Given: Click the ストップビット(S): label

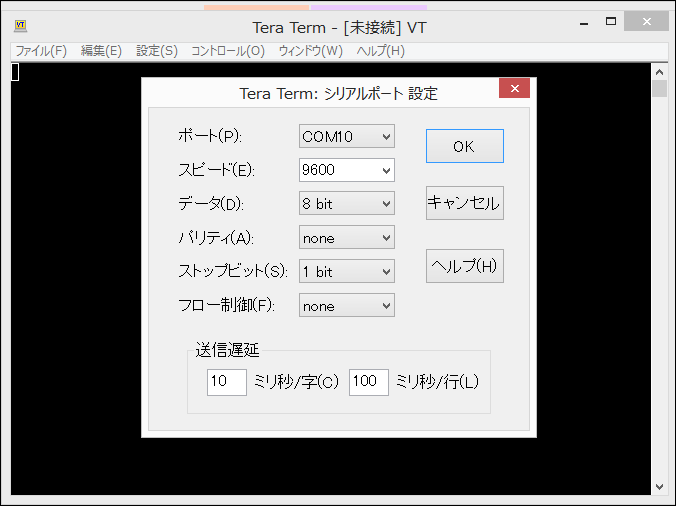Looking at the screenshot, I should [x=233, y=272].
